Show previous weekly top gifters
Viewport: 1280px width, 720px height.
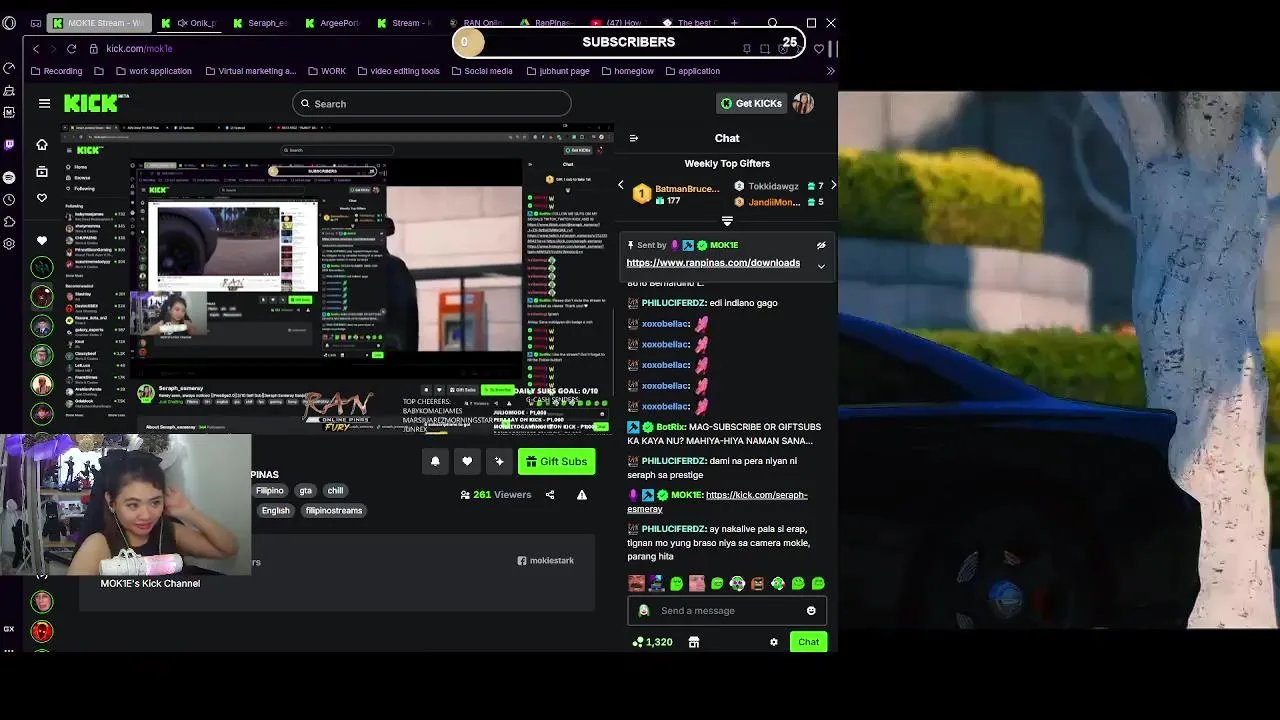pos(620,185)
